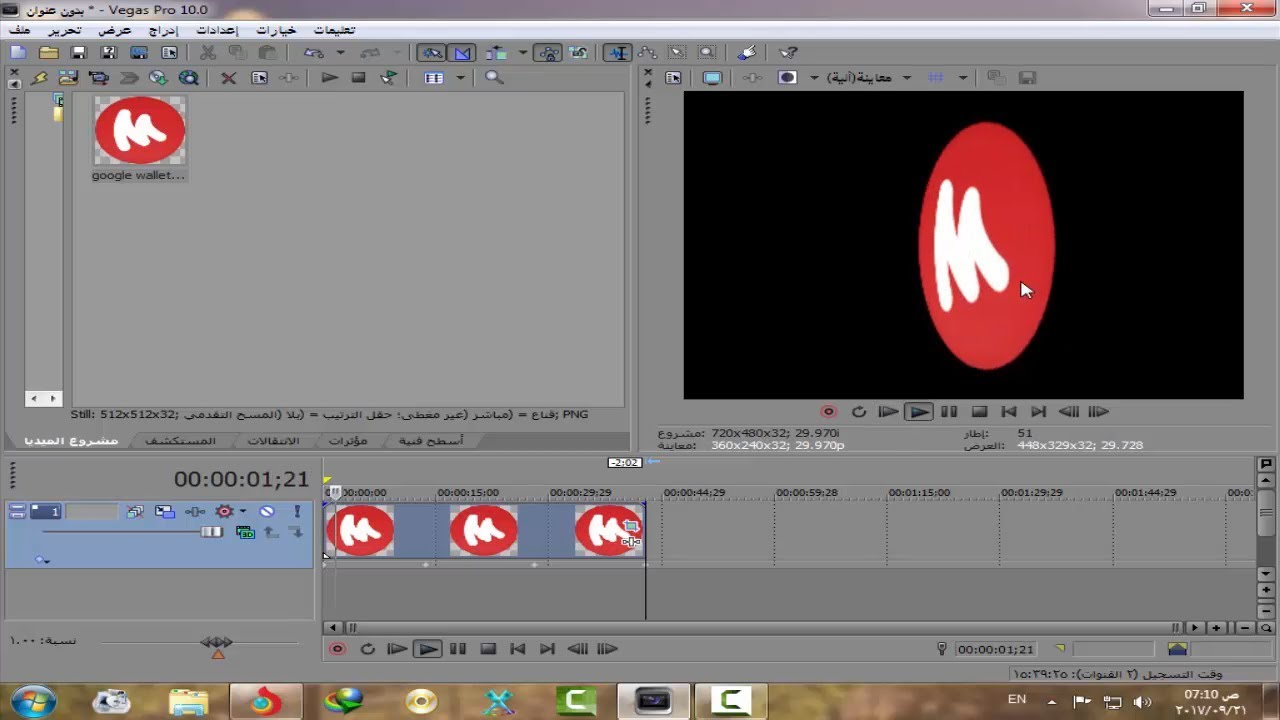Open the Views dropdown arrow in Project Media

pos(460,78)
